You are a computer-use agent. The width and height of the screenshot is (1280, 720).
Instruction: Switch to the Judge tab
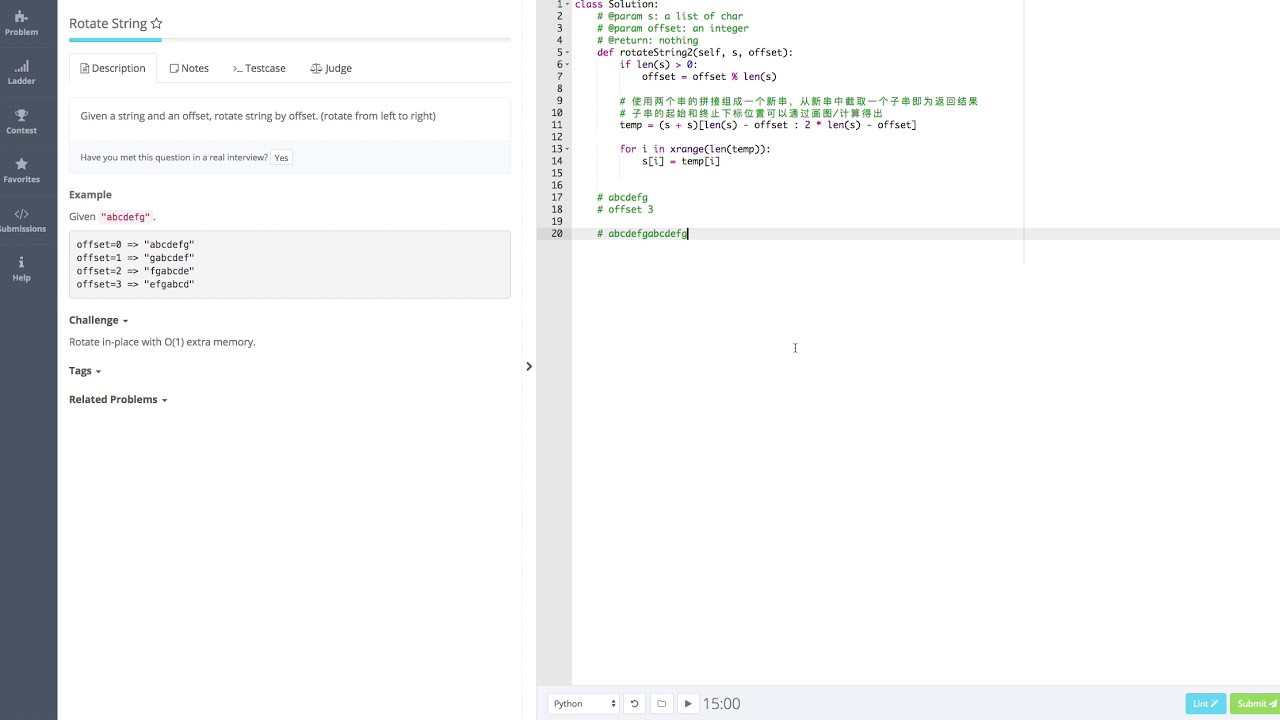click(x=331, y=68)
